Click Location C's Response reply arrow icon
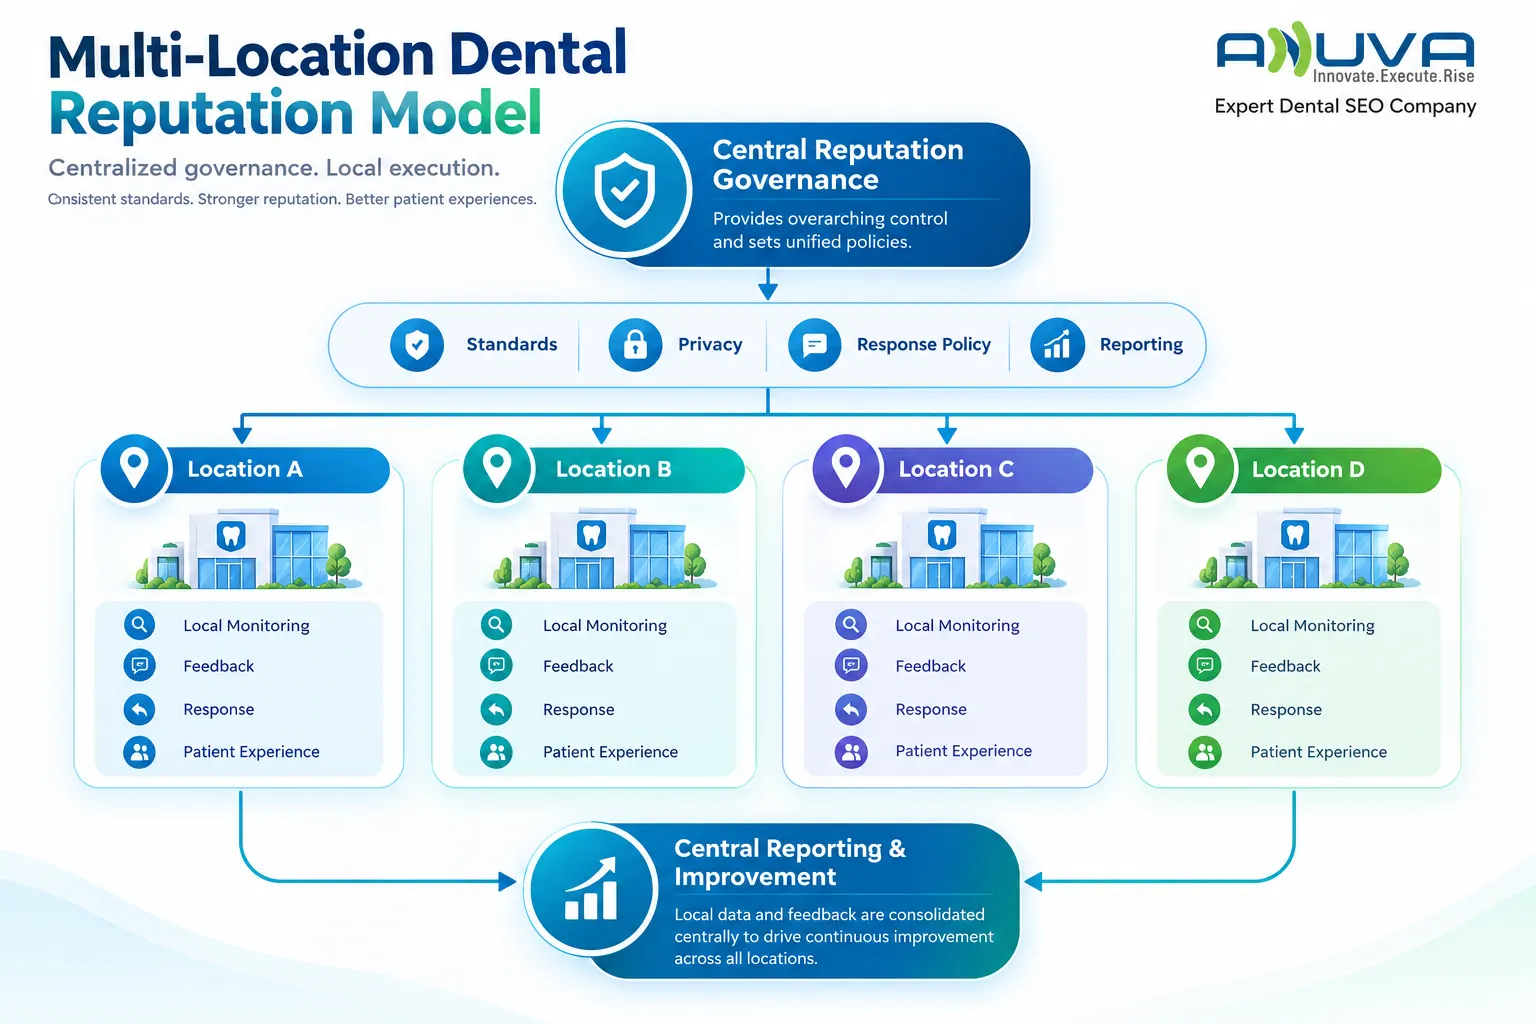This screenshot has height=1024, width=1536. [851, 709]
